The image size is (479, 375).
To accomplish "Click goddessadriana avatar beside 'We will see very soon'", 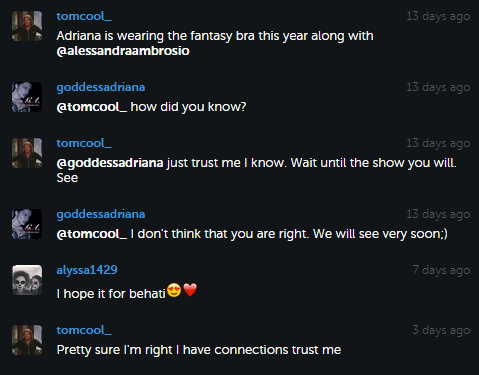I will pos(27,224).
